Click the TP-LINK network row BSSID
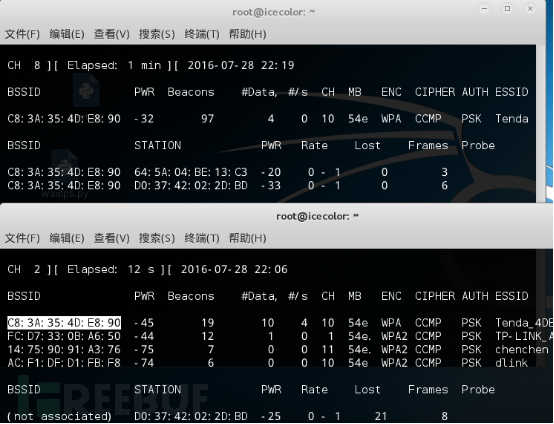The width and height of the screenshot is (554, 424). [64, 336]
